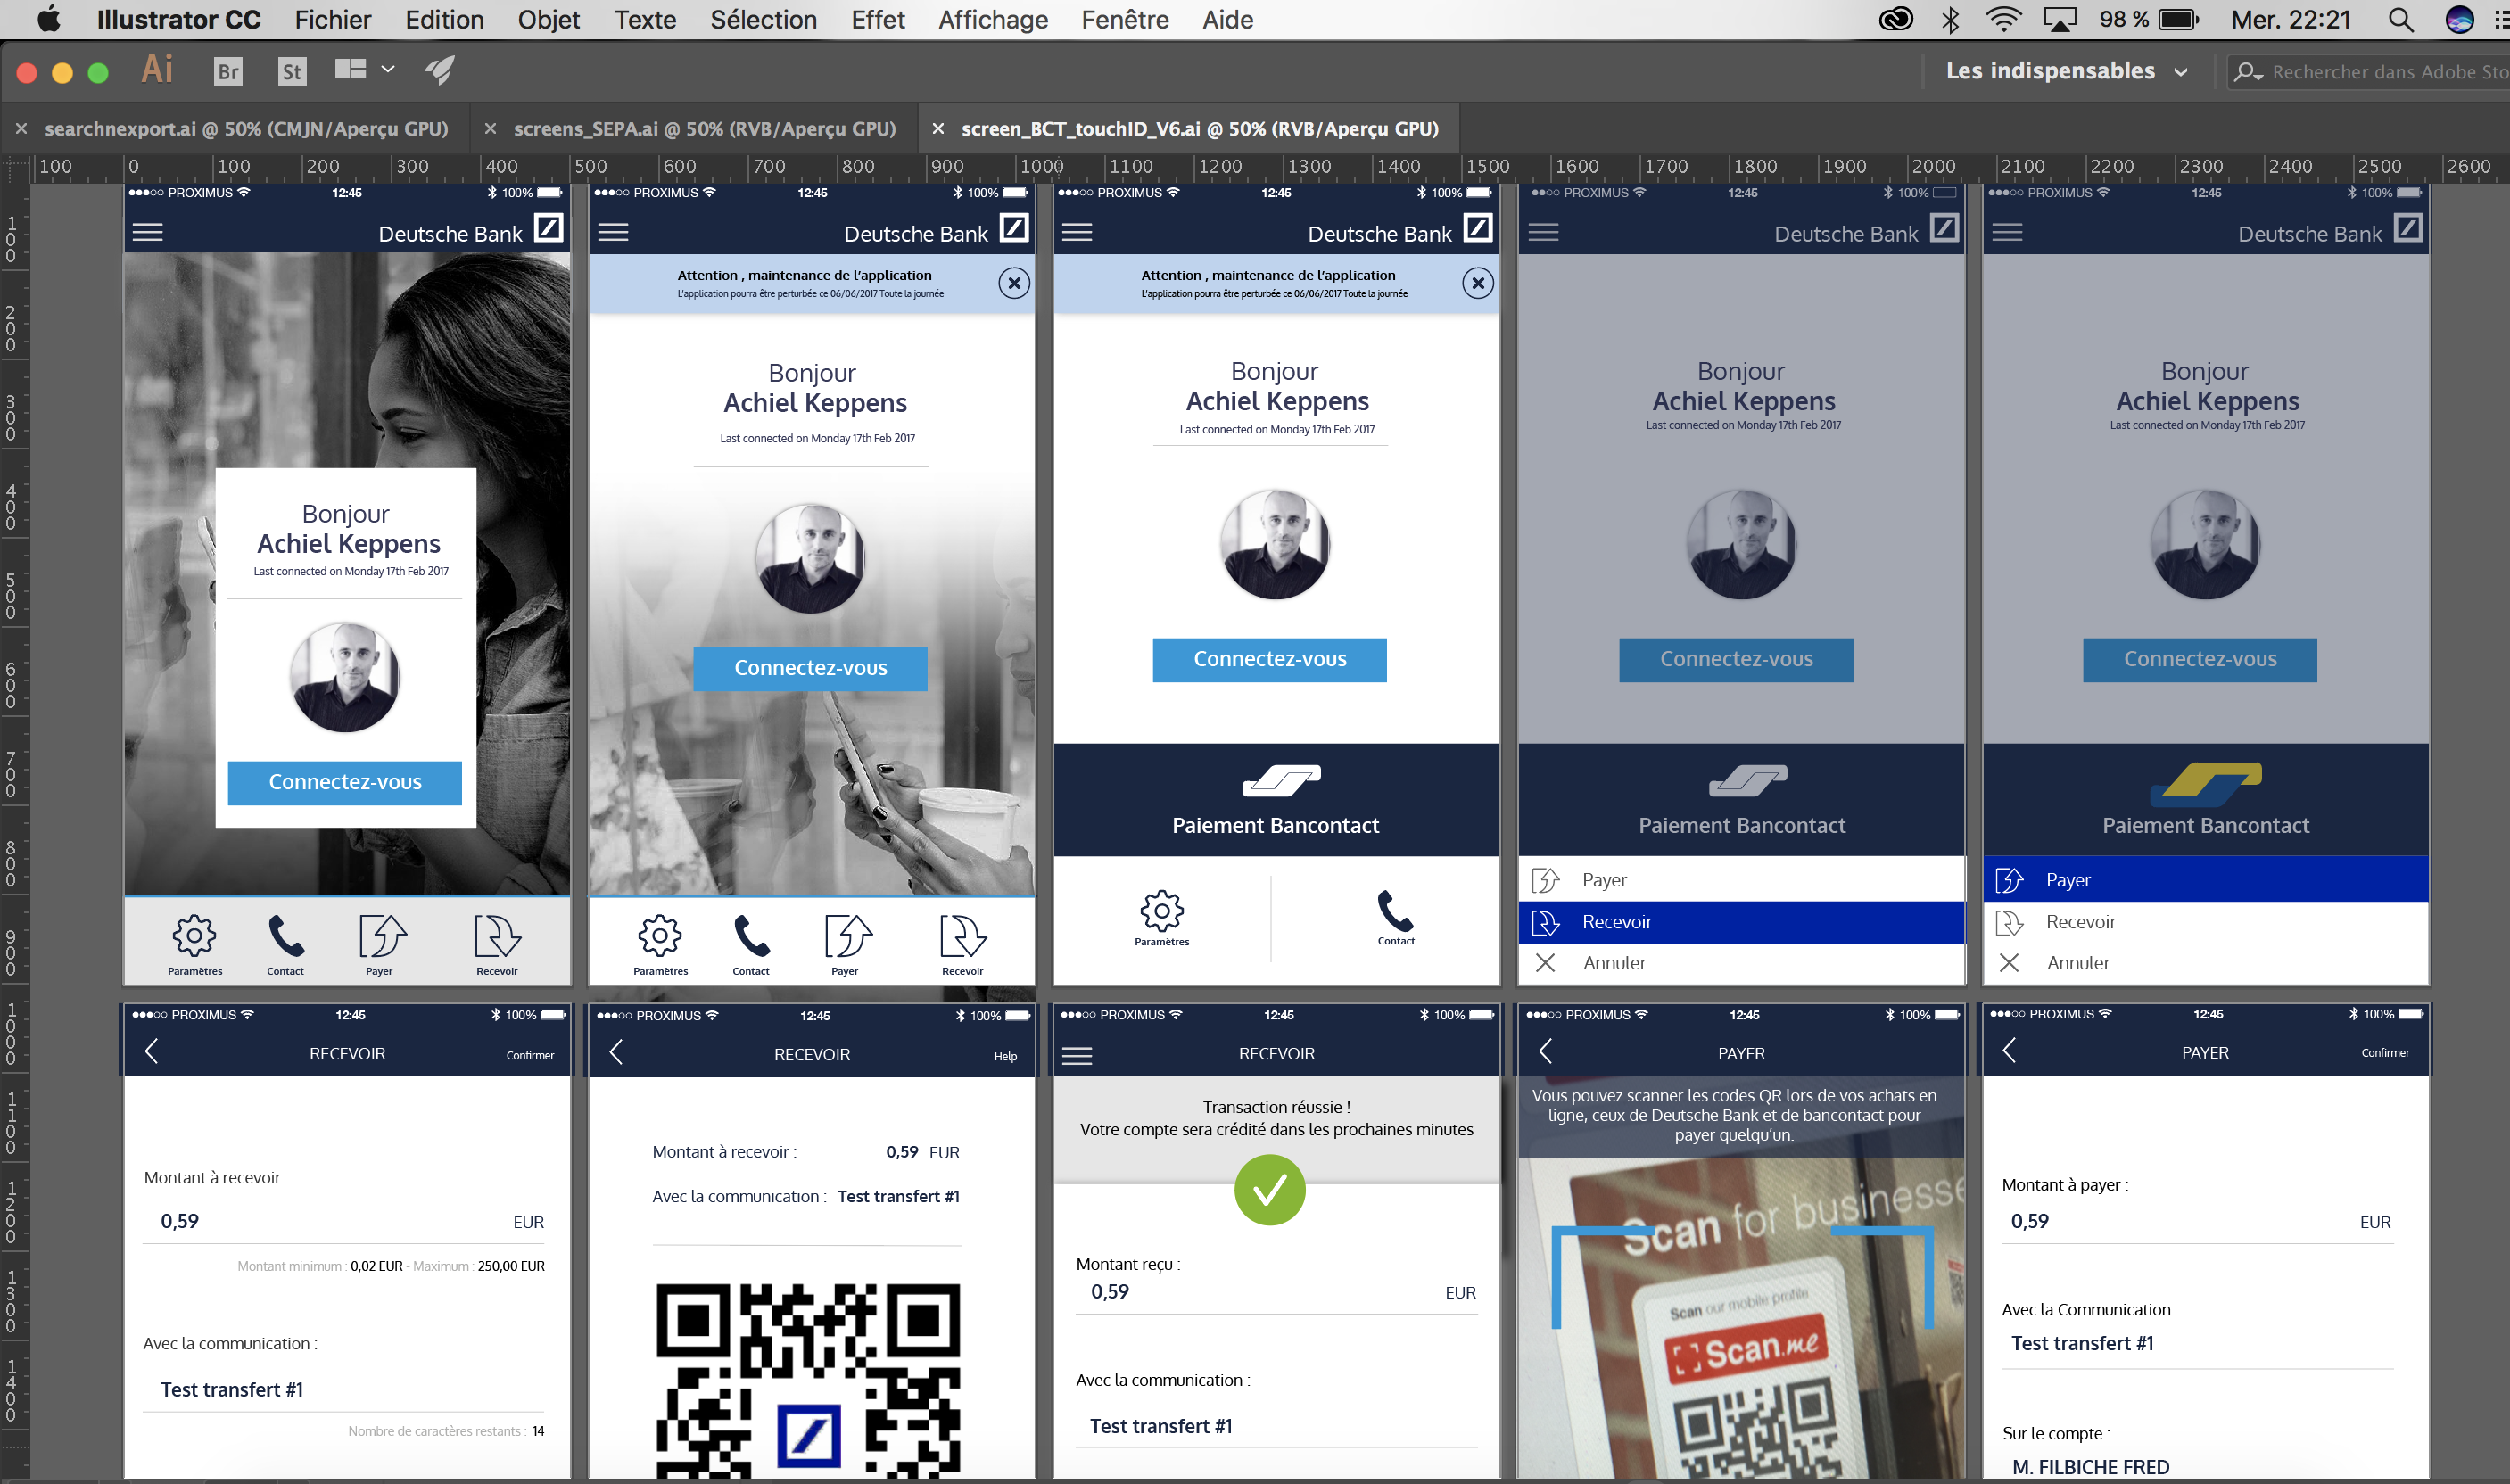Click Paramètres gear icon on second artboard

[x=660, y=935]
